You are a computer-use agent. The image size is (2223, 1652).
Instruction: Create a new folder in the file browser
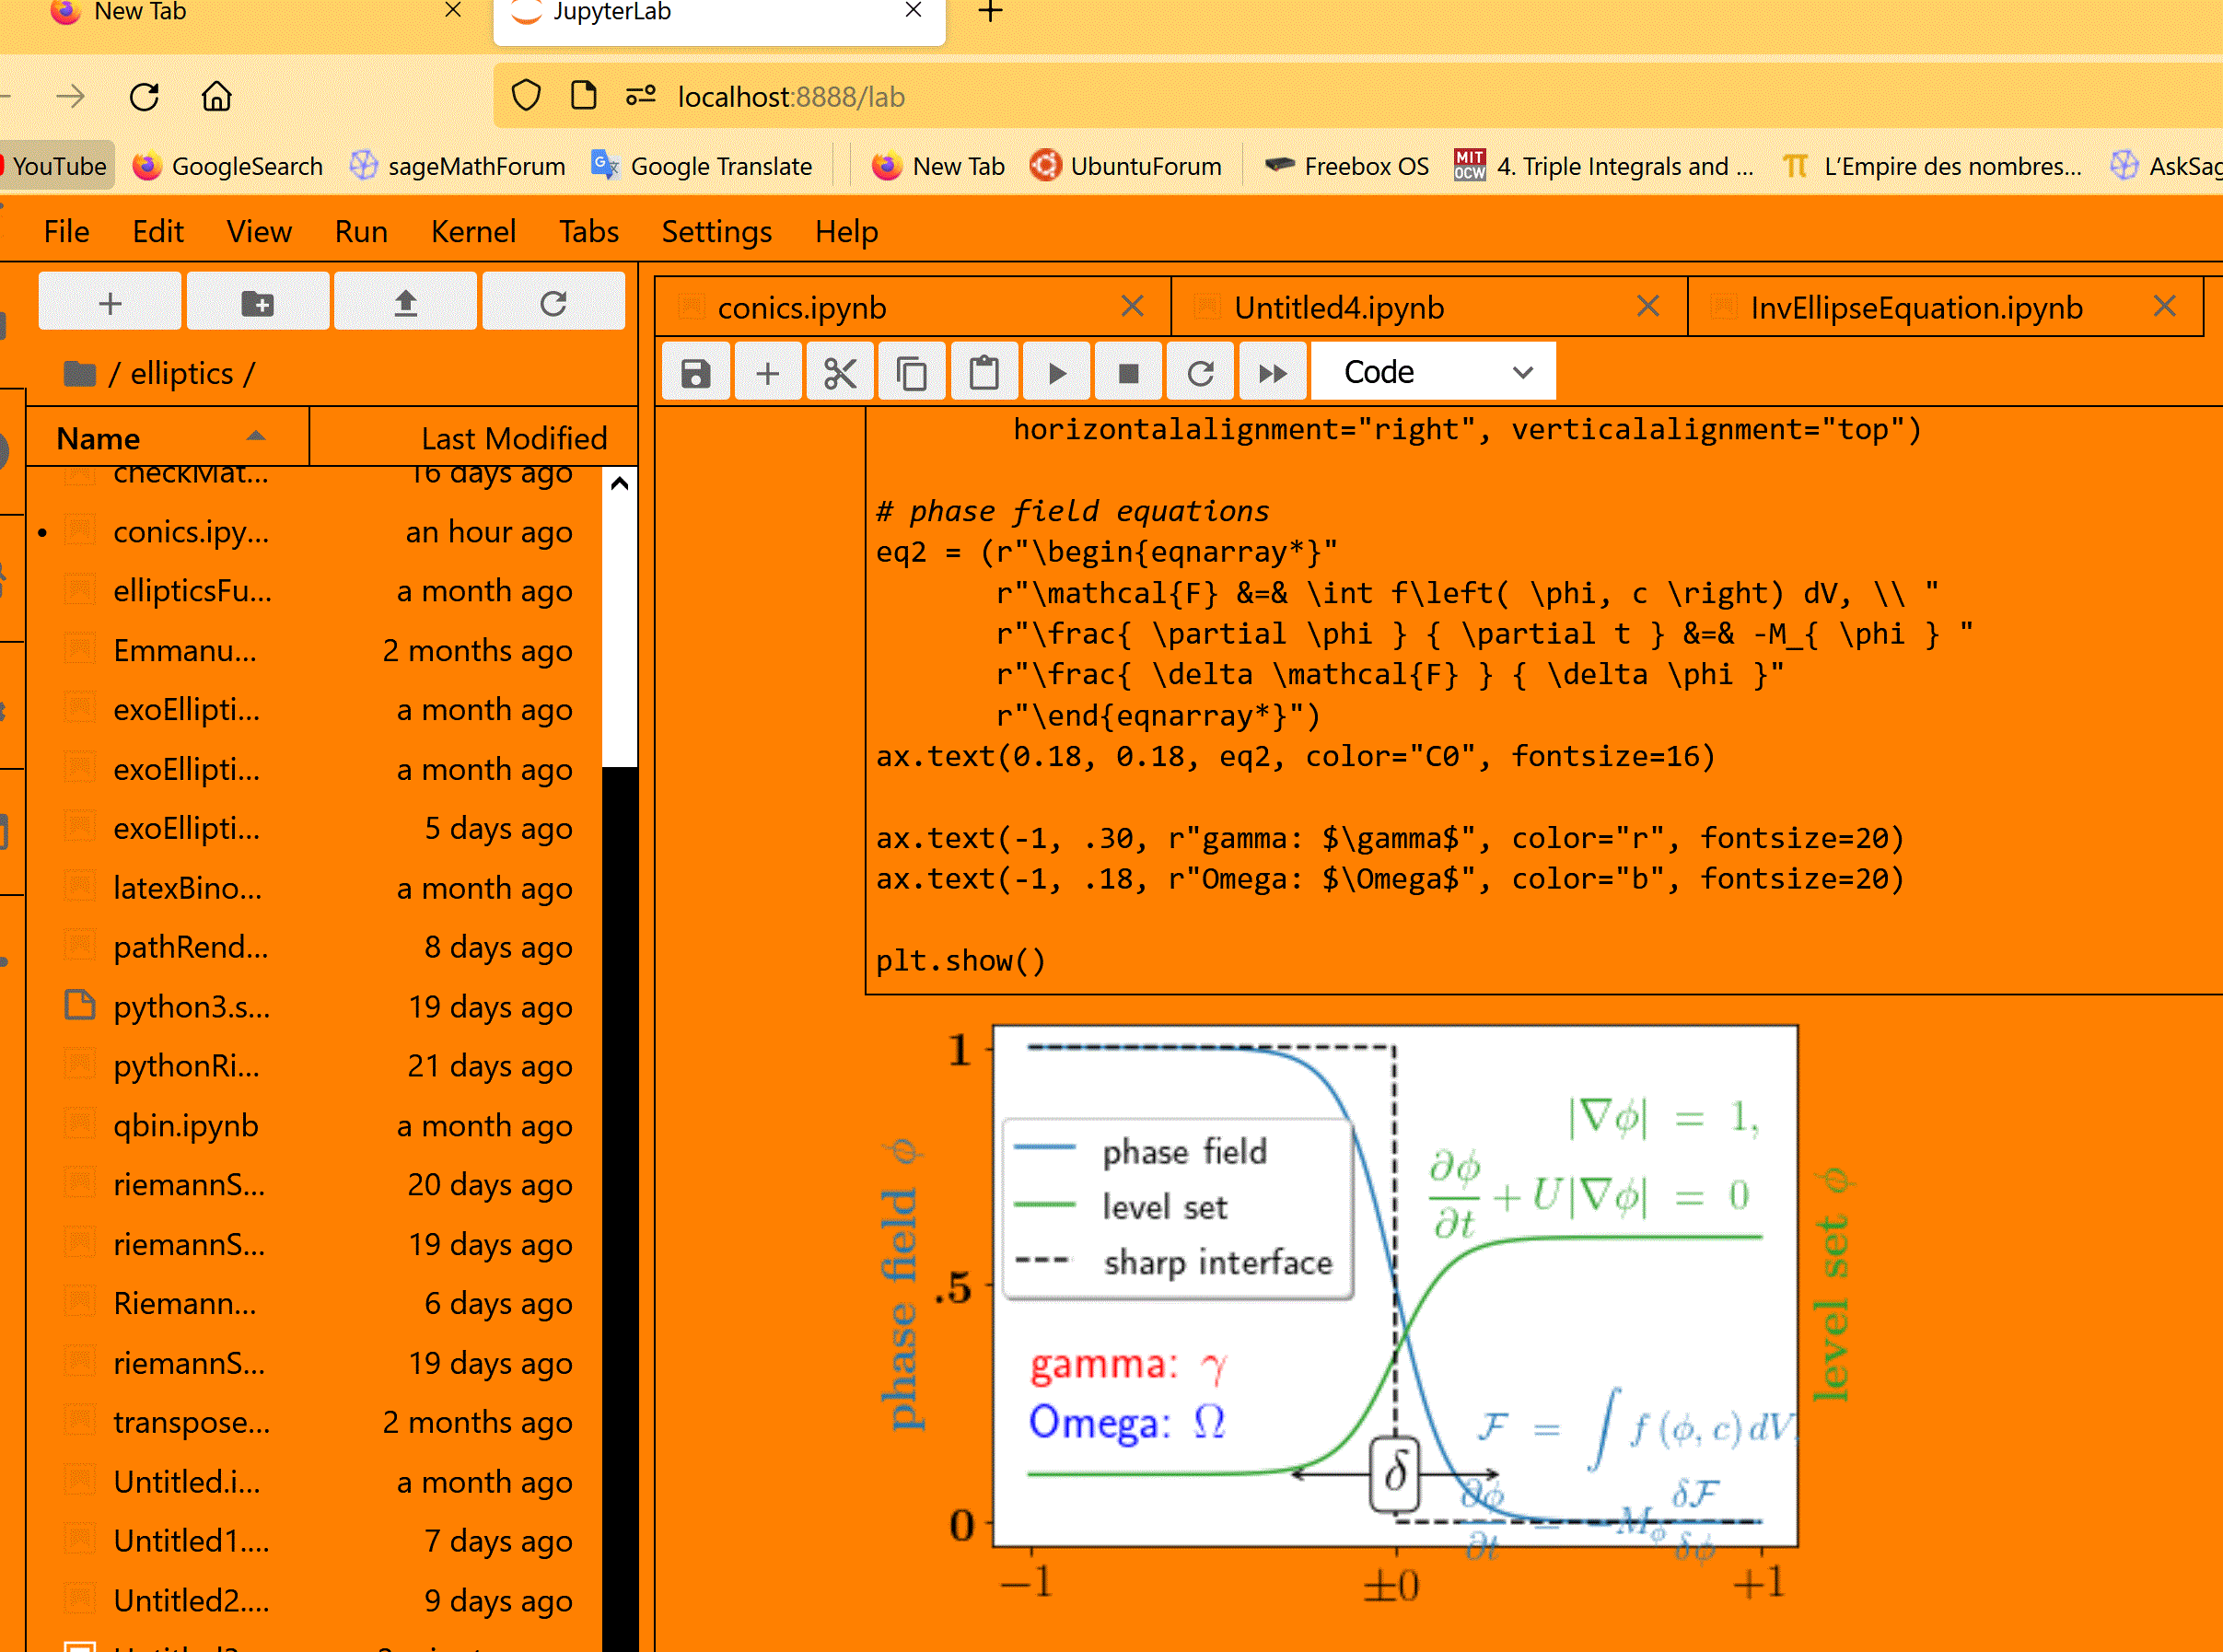click(257, 301)
